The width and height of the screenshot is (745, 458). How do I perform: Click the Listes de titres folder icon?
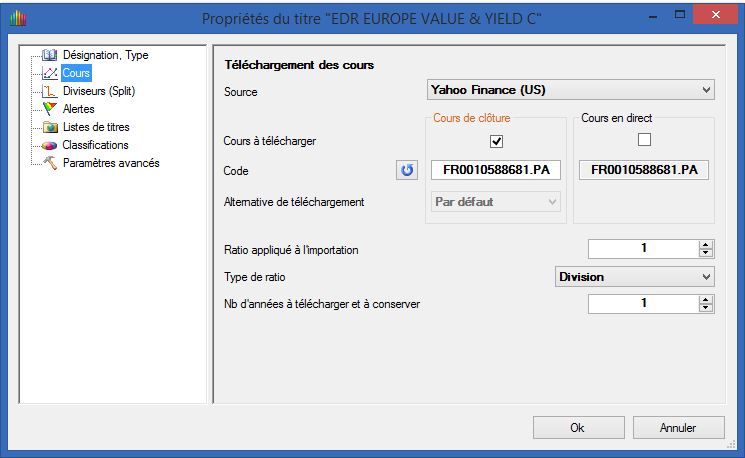pos(50,127)
